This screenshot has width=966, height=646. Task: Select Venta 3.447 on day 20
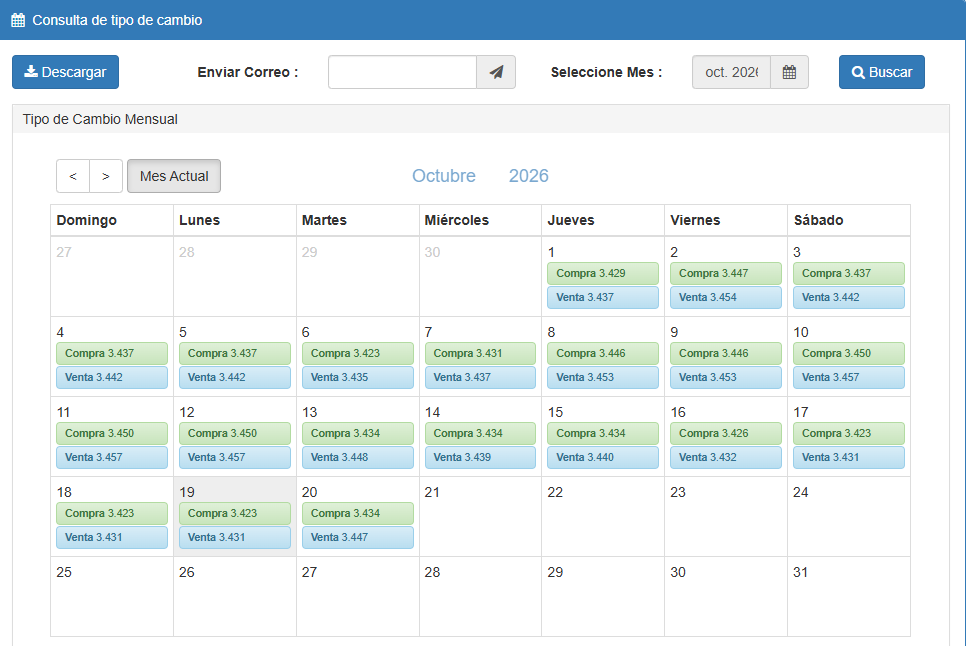[357, 538]
